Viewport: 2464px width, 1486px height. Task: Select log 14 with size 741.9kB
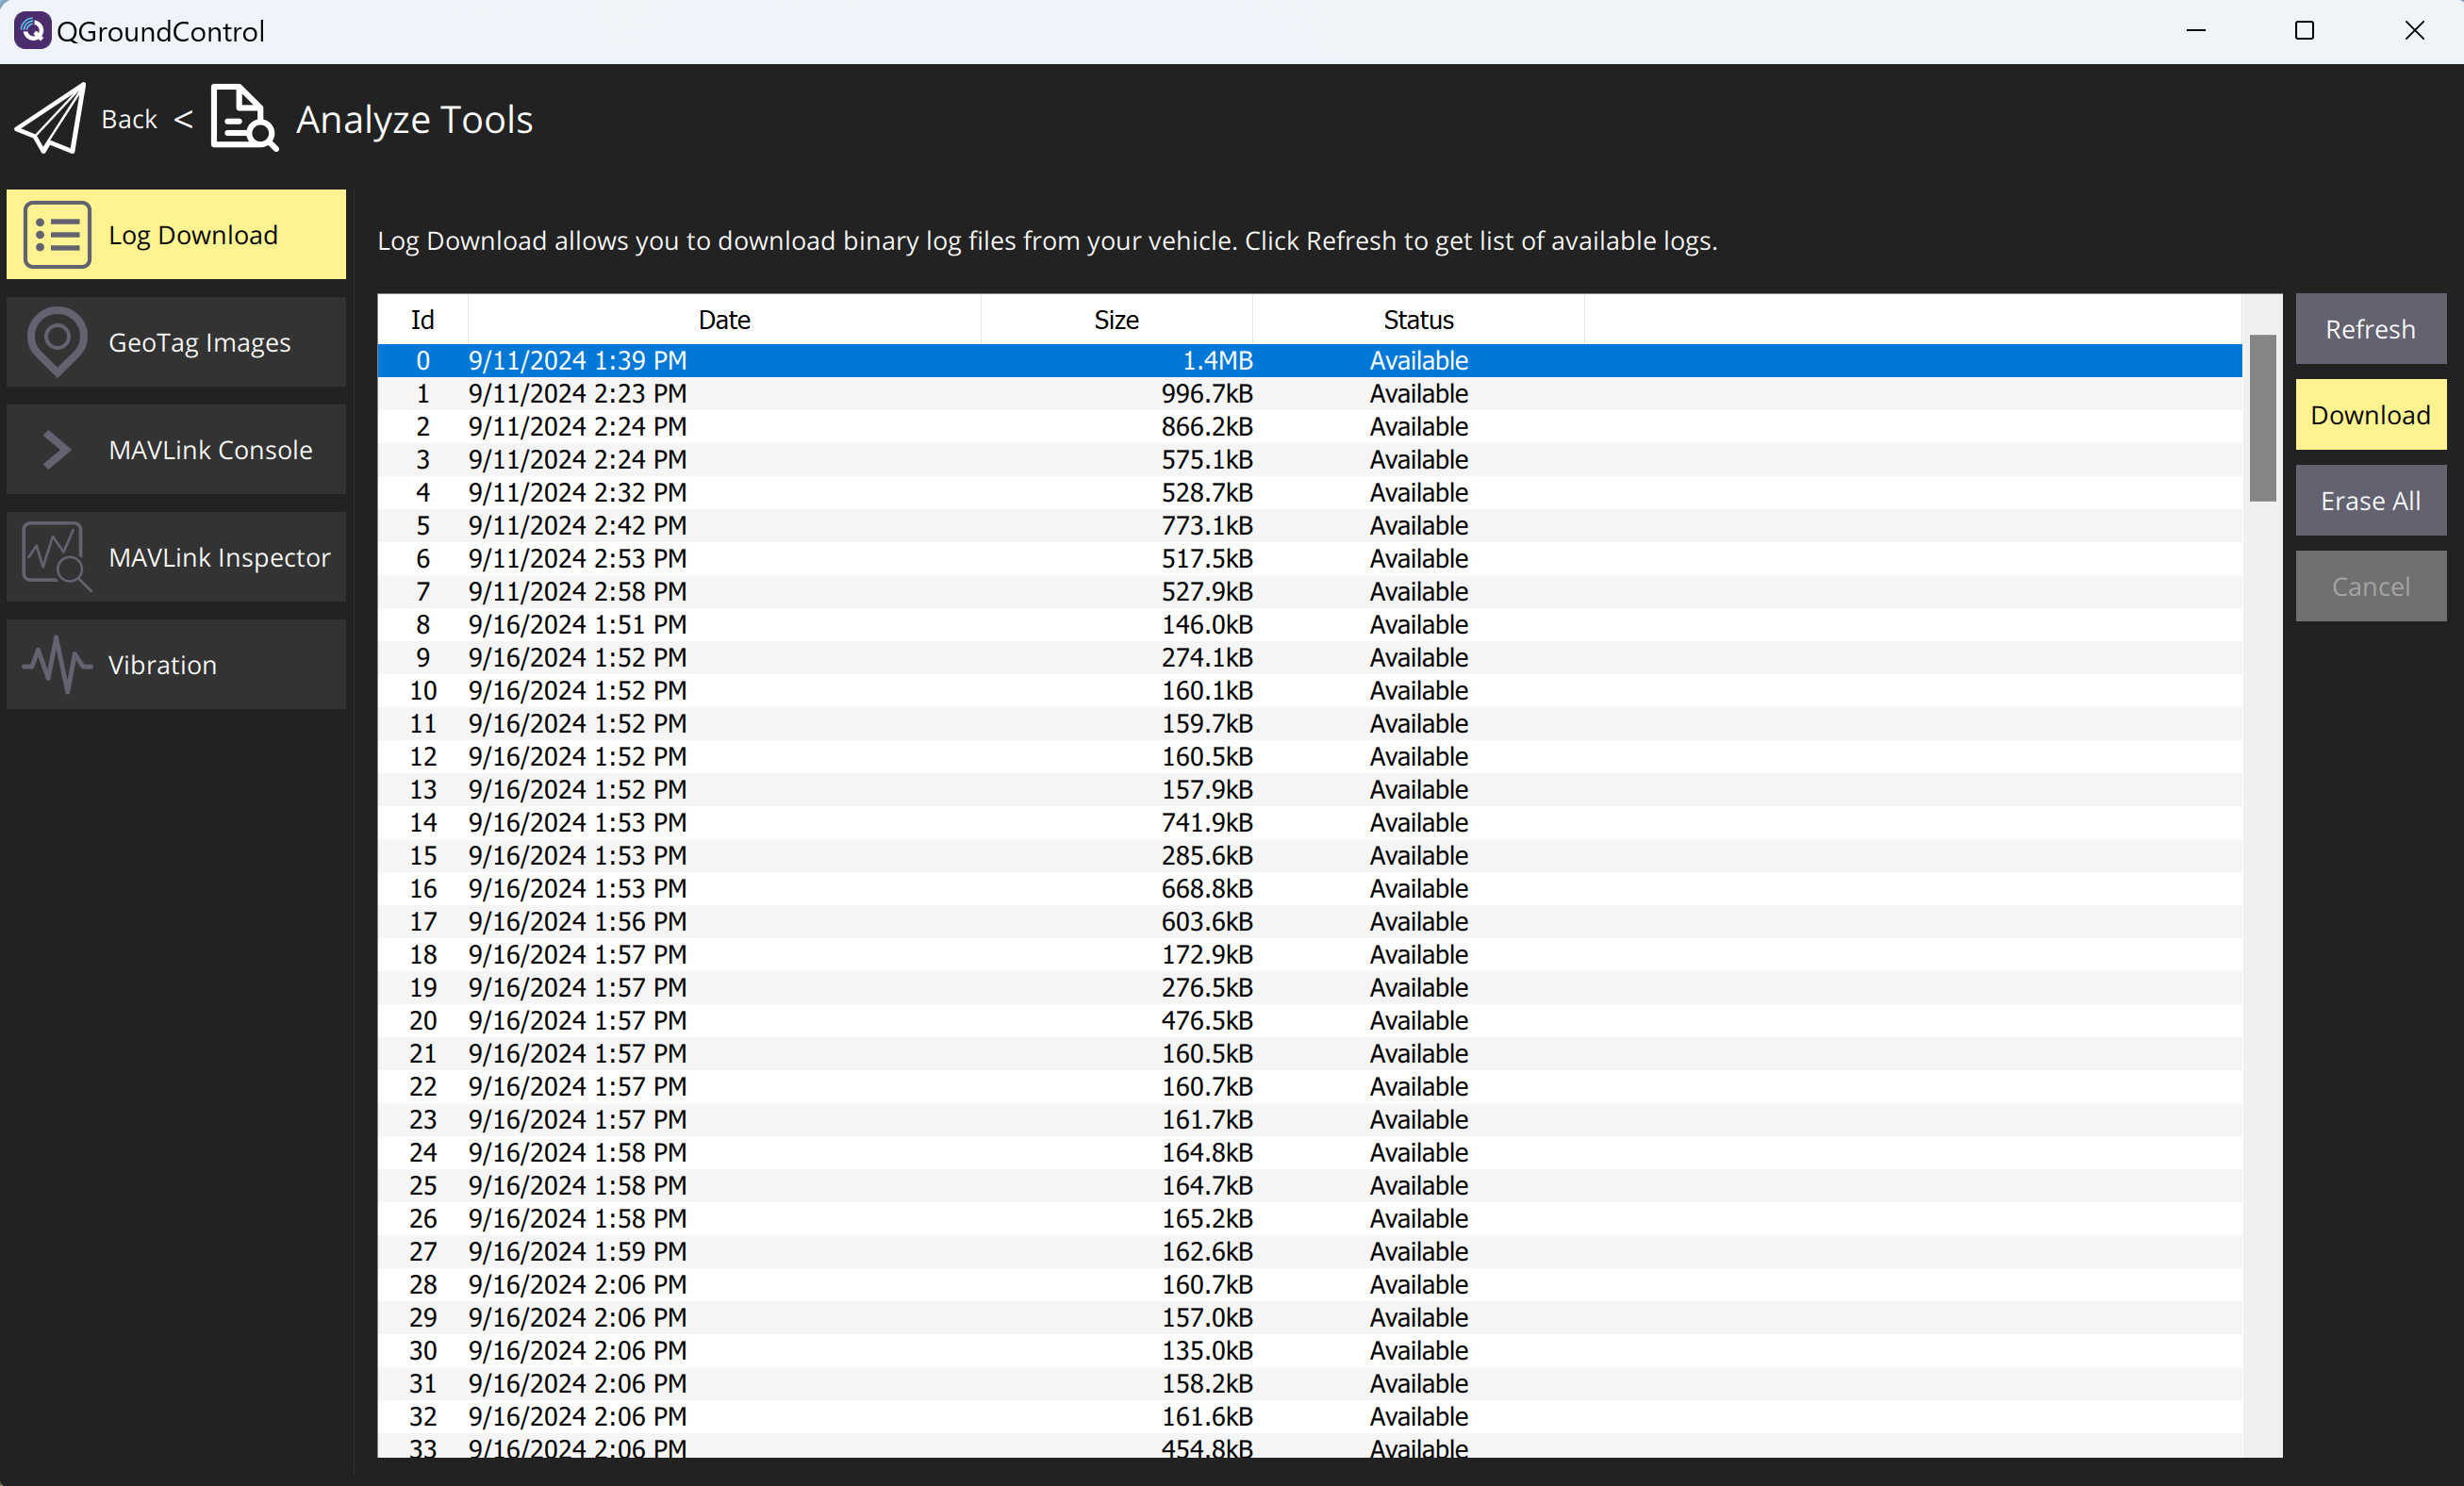1309,823
